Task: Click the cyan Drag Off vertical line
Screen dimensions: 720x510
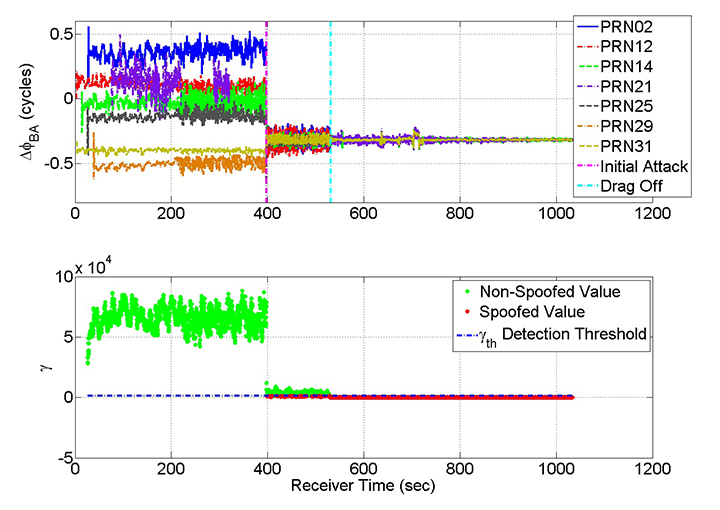Action: click(x=330, y=80)
